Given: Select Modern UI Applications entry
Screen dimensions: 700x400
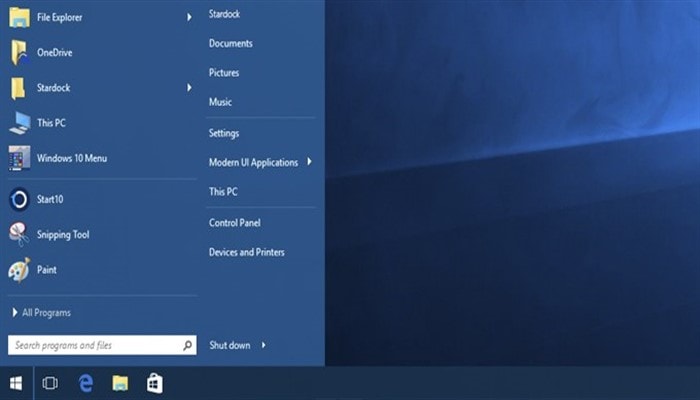Looking at the screenshot, I should [253, 162].
